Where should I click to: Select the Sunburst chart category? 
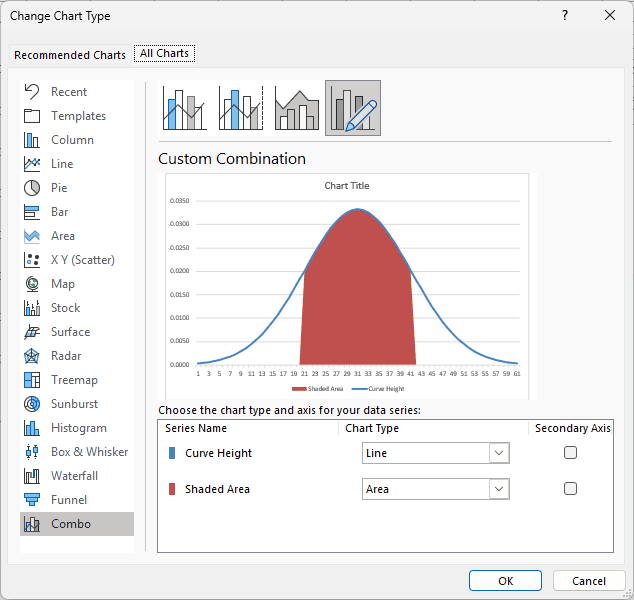pyautogui.click(x=77, y=404)
